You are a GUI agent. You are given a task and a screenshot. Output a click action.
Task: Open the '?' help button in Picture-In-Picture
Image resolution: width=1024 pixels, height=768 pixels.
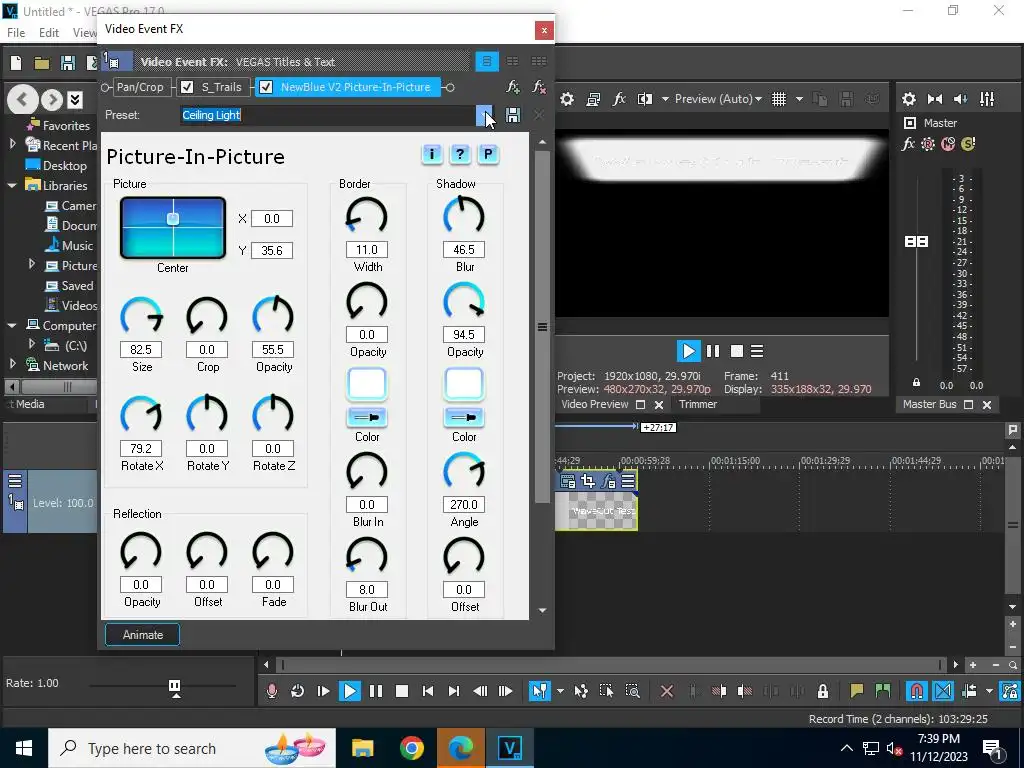(460, 154)
